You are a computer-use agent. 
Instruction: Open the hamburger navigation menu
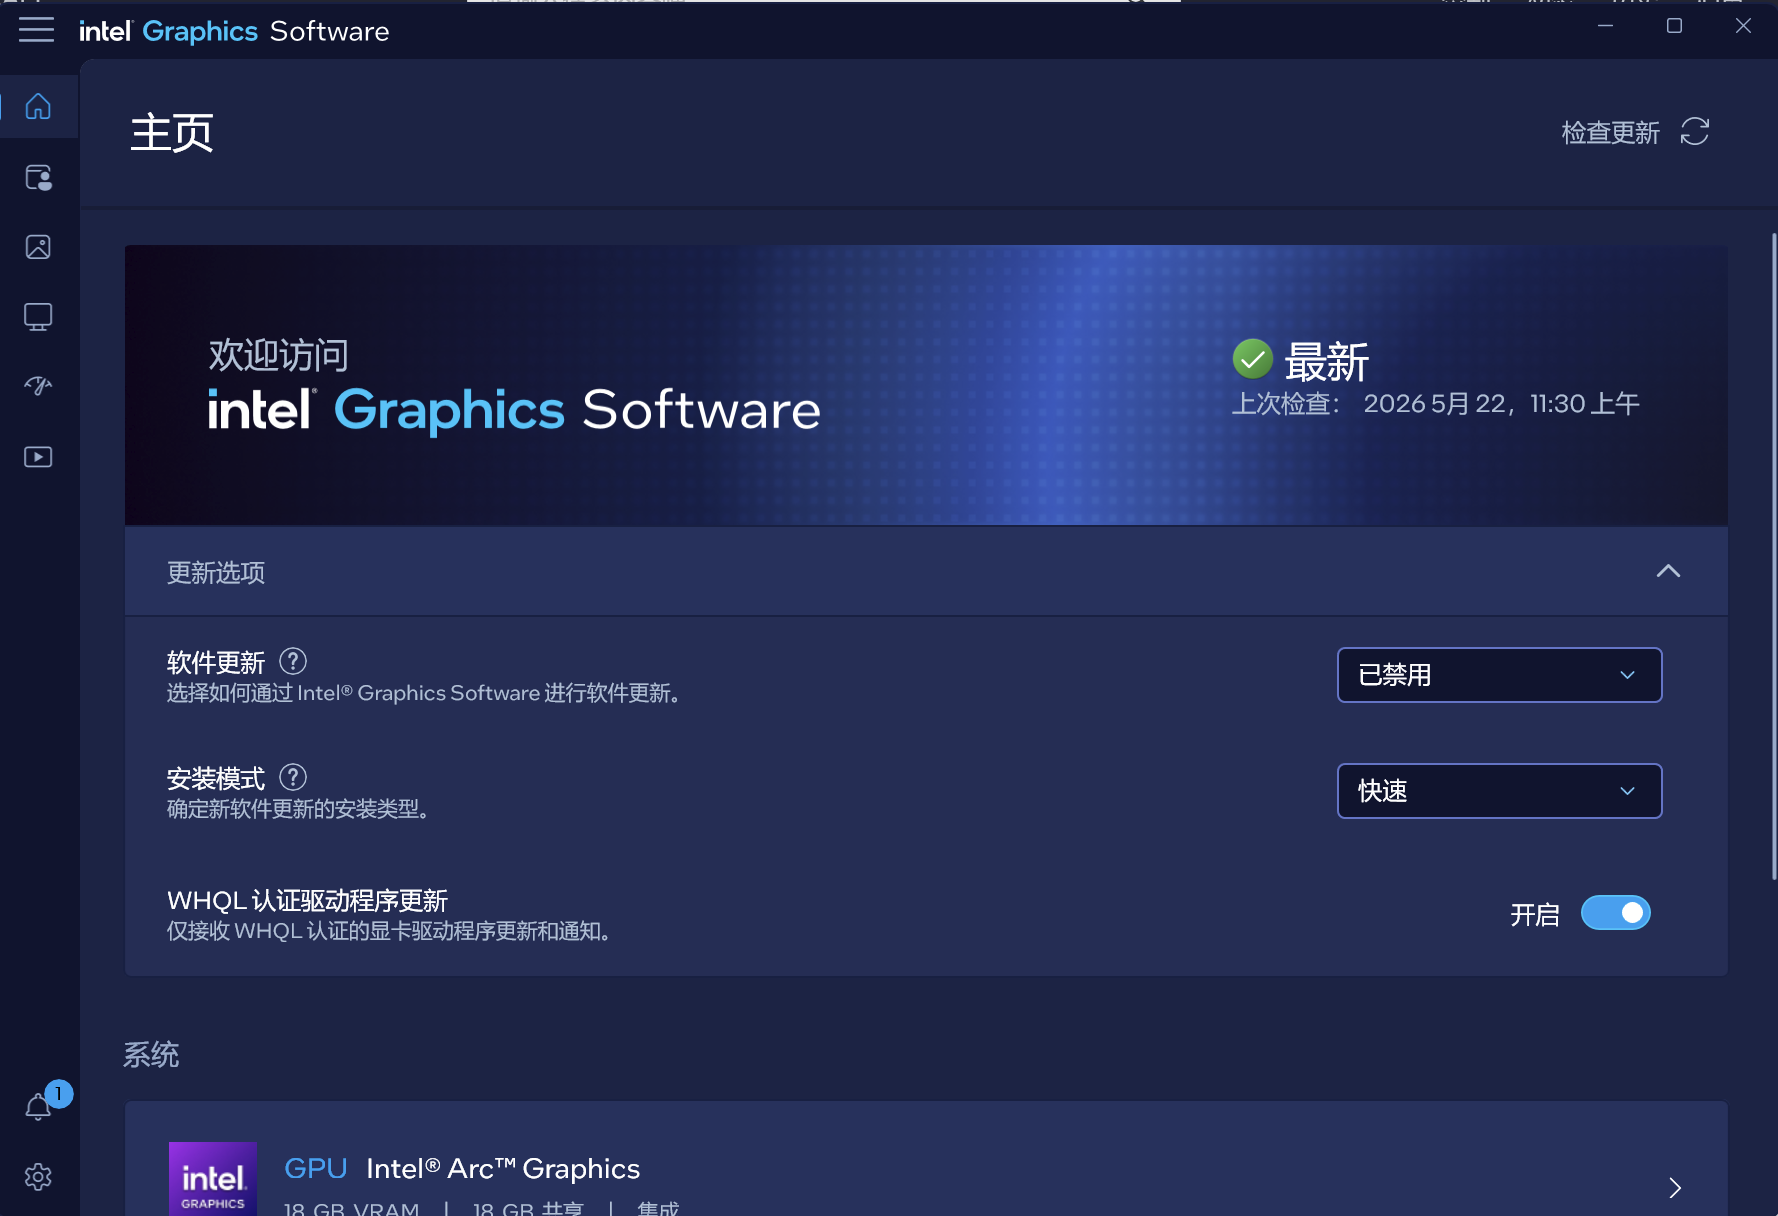(36, 30)
